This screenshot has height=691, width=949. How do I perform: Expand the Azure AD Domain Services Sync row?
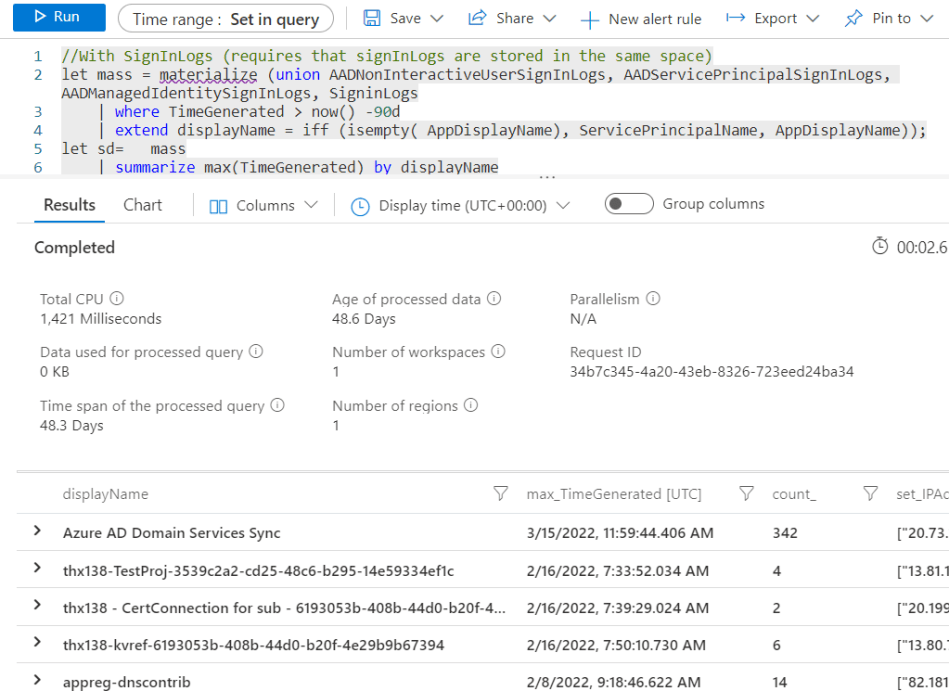tap(38, 532)
